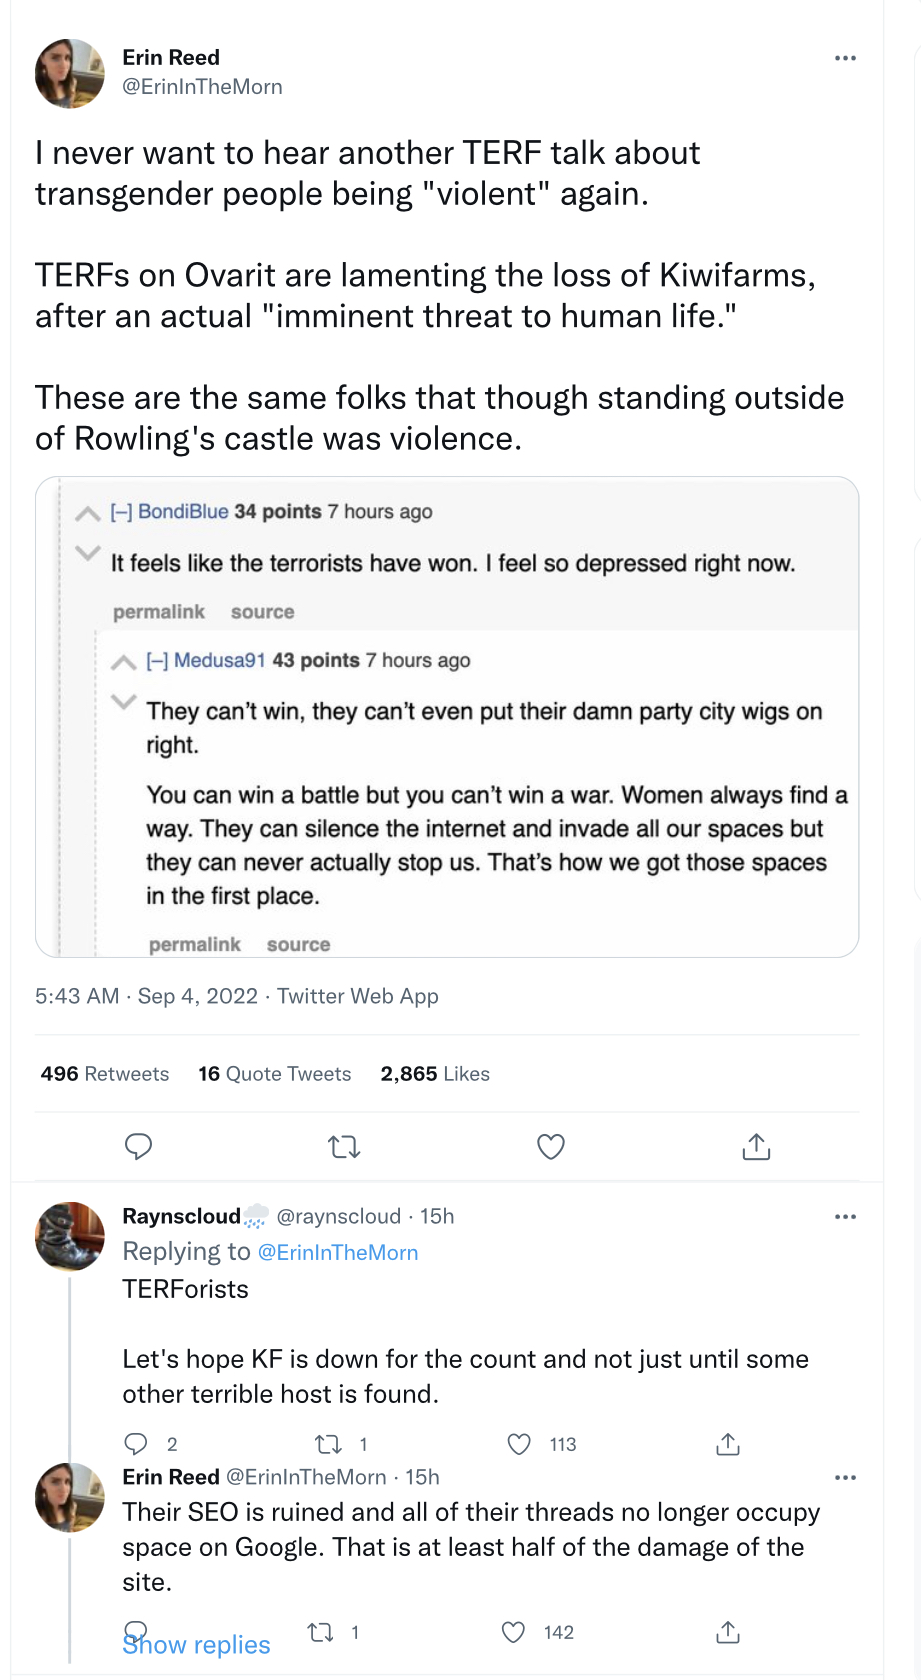
Task: Open Erin Reed's profile picture at top
Action: pyautogui.click(x=70, y=73)
